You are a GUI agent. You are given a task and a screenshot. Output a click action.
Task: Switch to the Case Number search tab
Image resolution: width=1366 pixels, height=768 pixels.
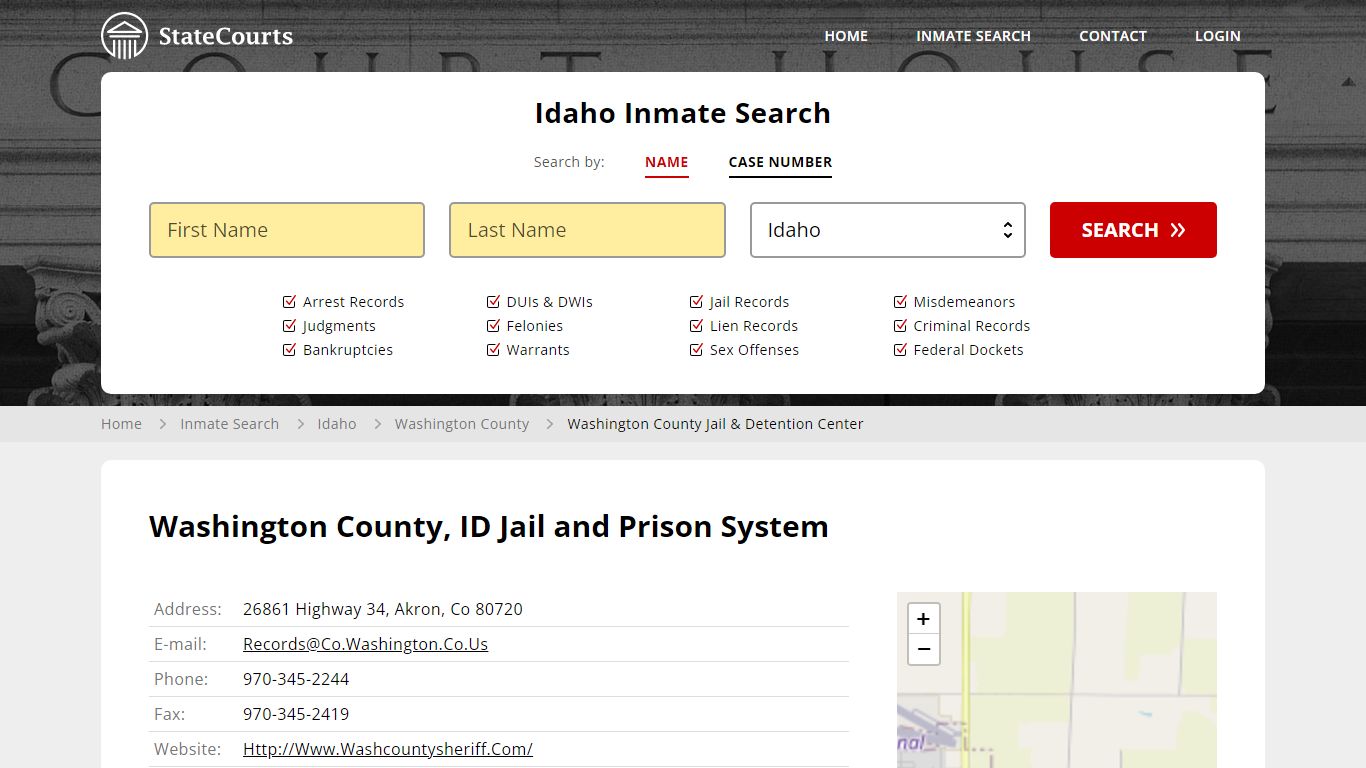(x=780, y=162)
